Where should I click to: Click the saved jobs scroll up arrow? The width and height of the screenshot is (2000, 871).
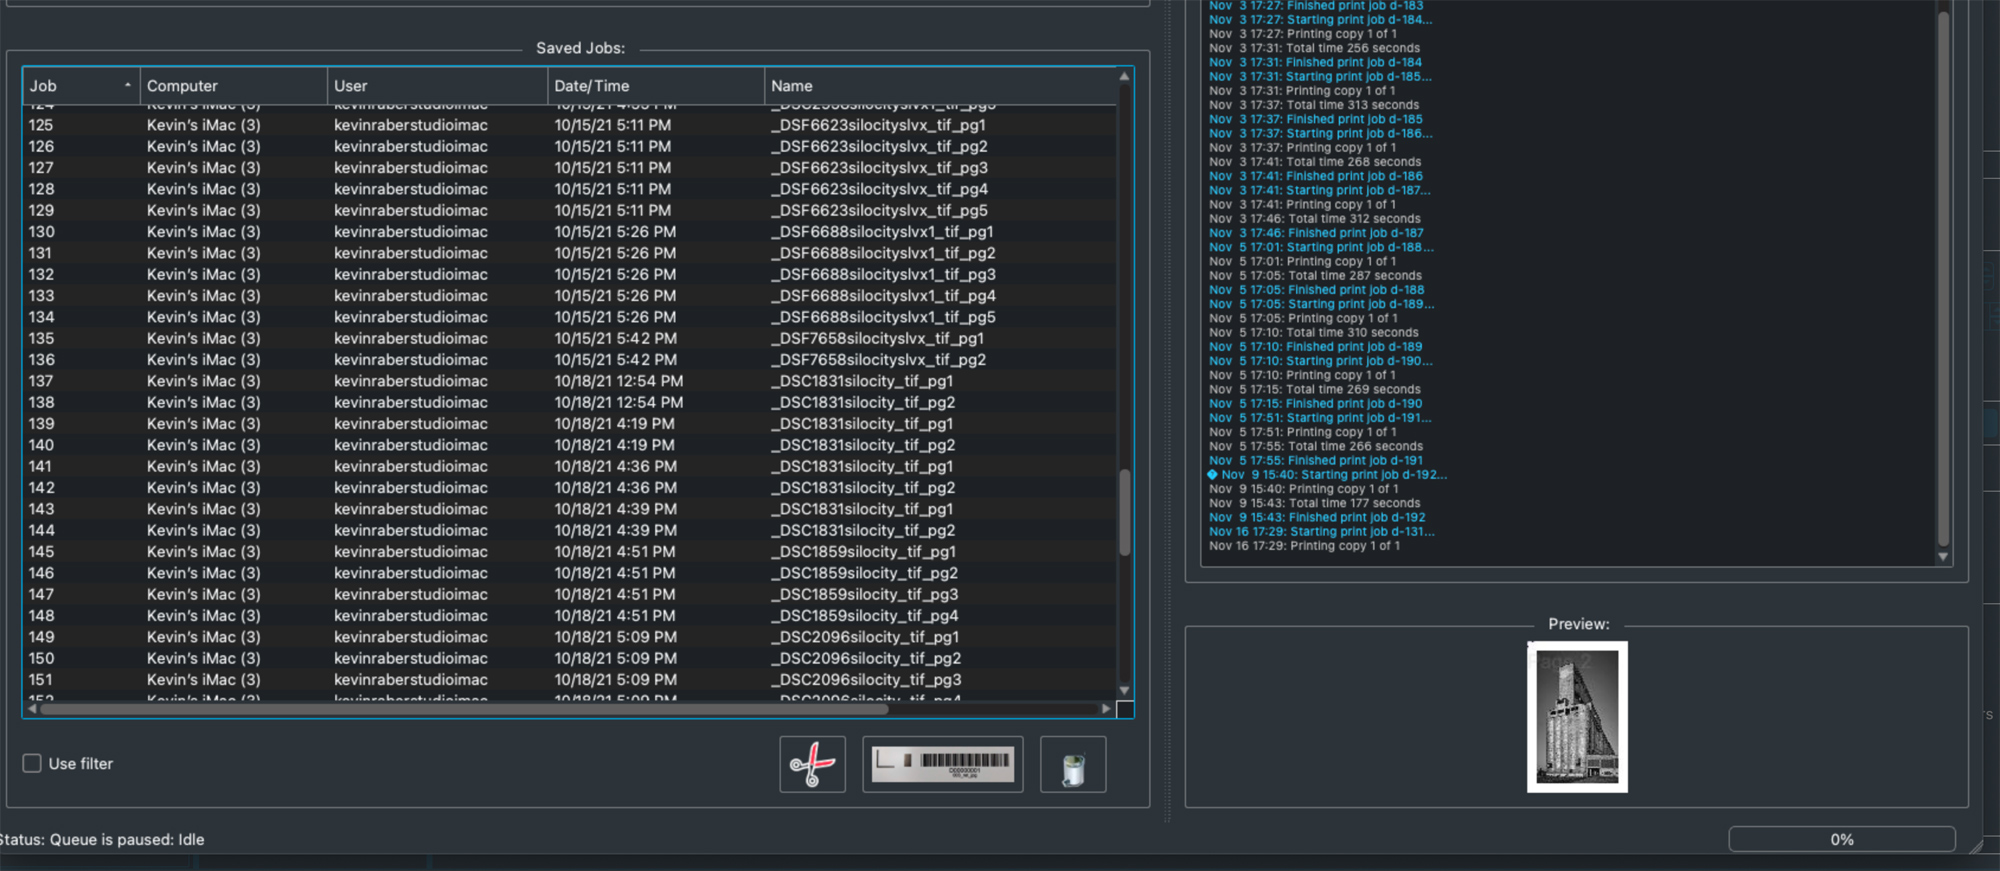tap(1124, 77)
